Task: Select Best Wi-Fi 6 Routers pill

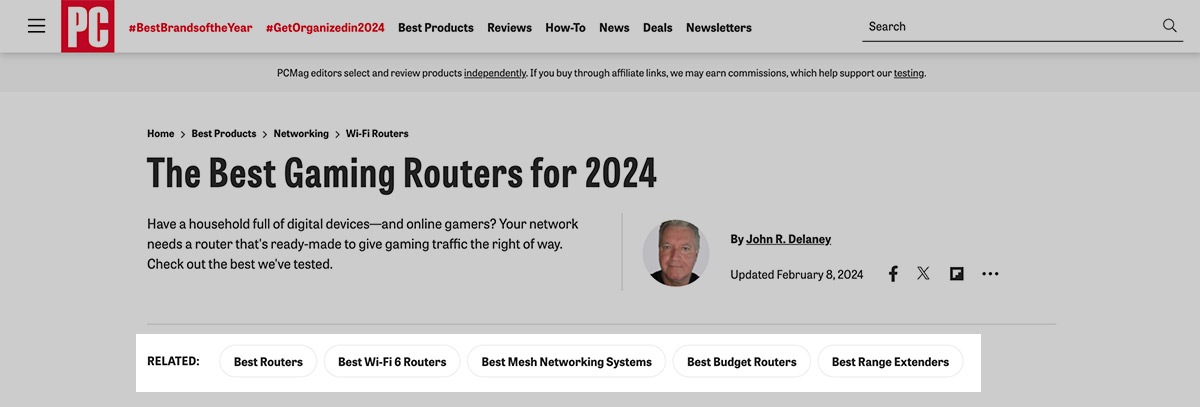Action: tap(392, 362)
